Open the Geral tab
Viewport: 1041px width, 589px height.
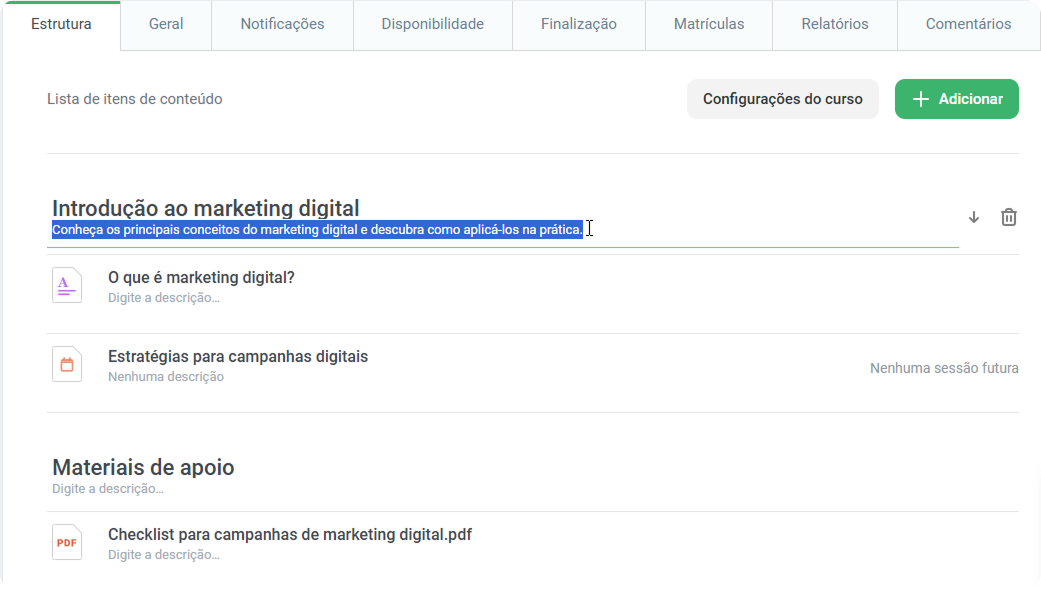166,24
